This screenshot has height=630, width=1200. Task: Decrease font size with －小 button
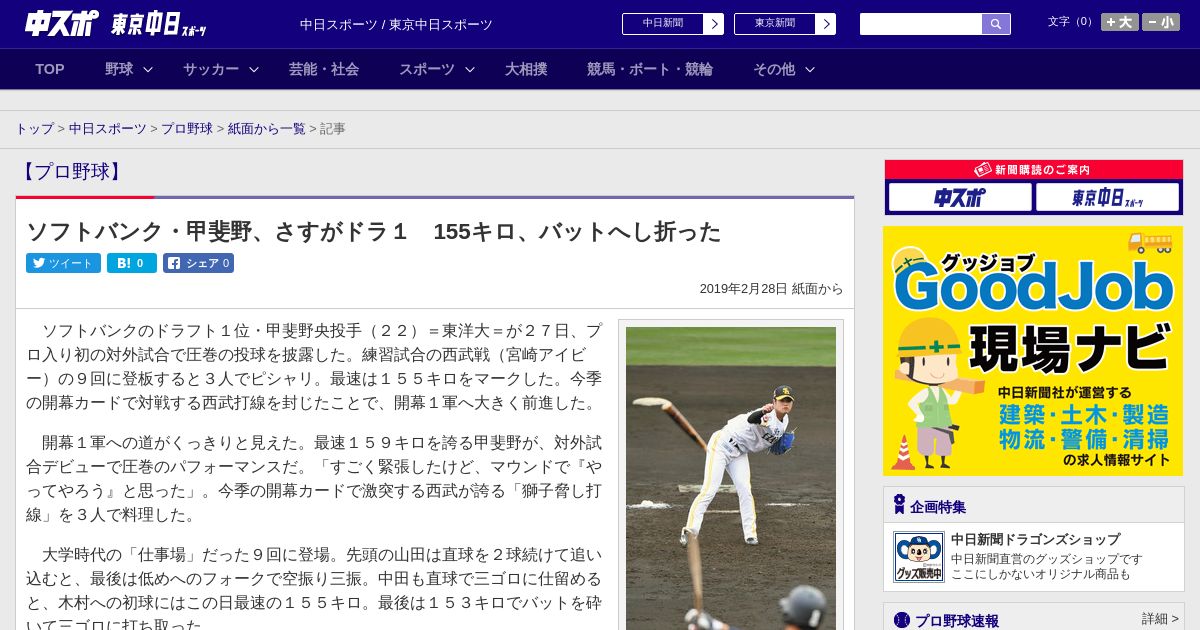(x=1161, y=22)
